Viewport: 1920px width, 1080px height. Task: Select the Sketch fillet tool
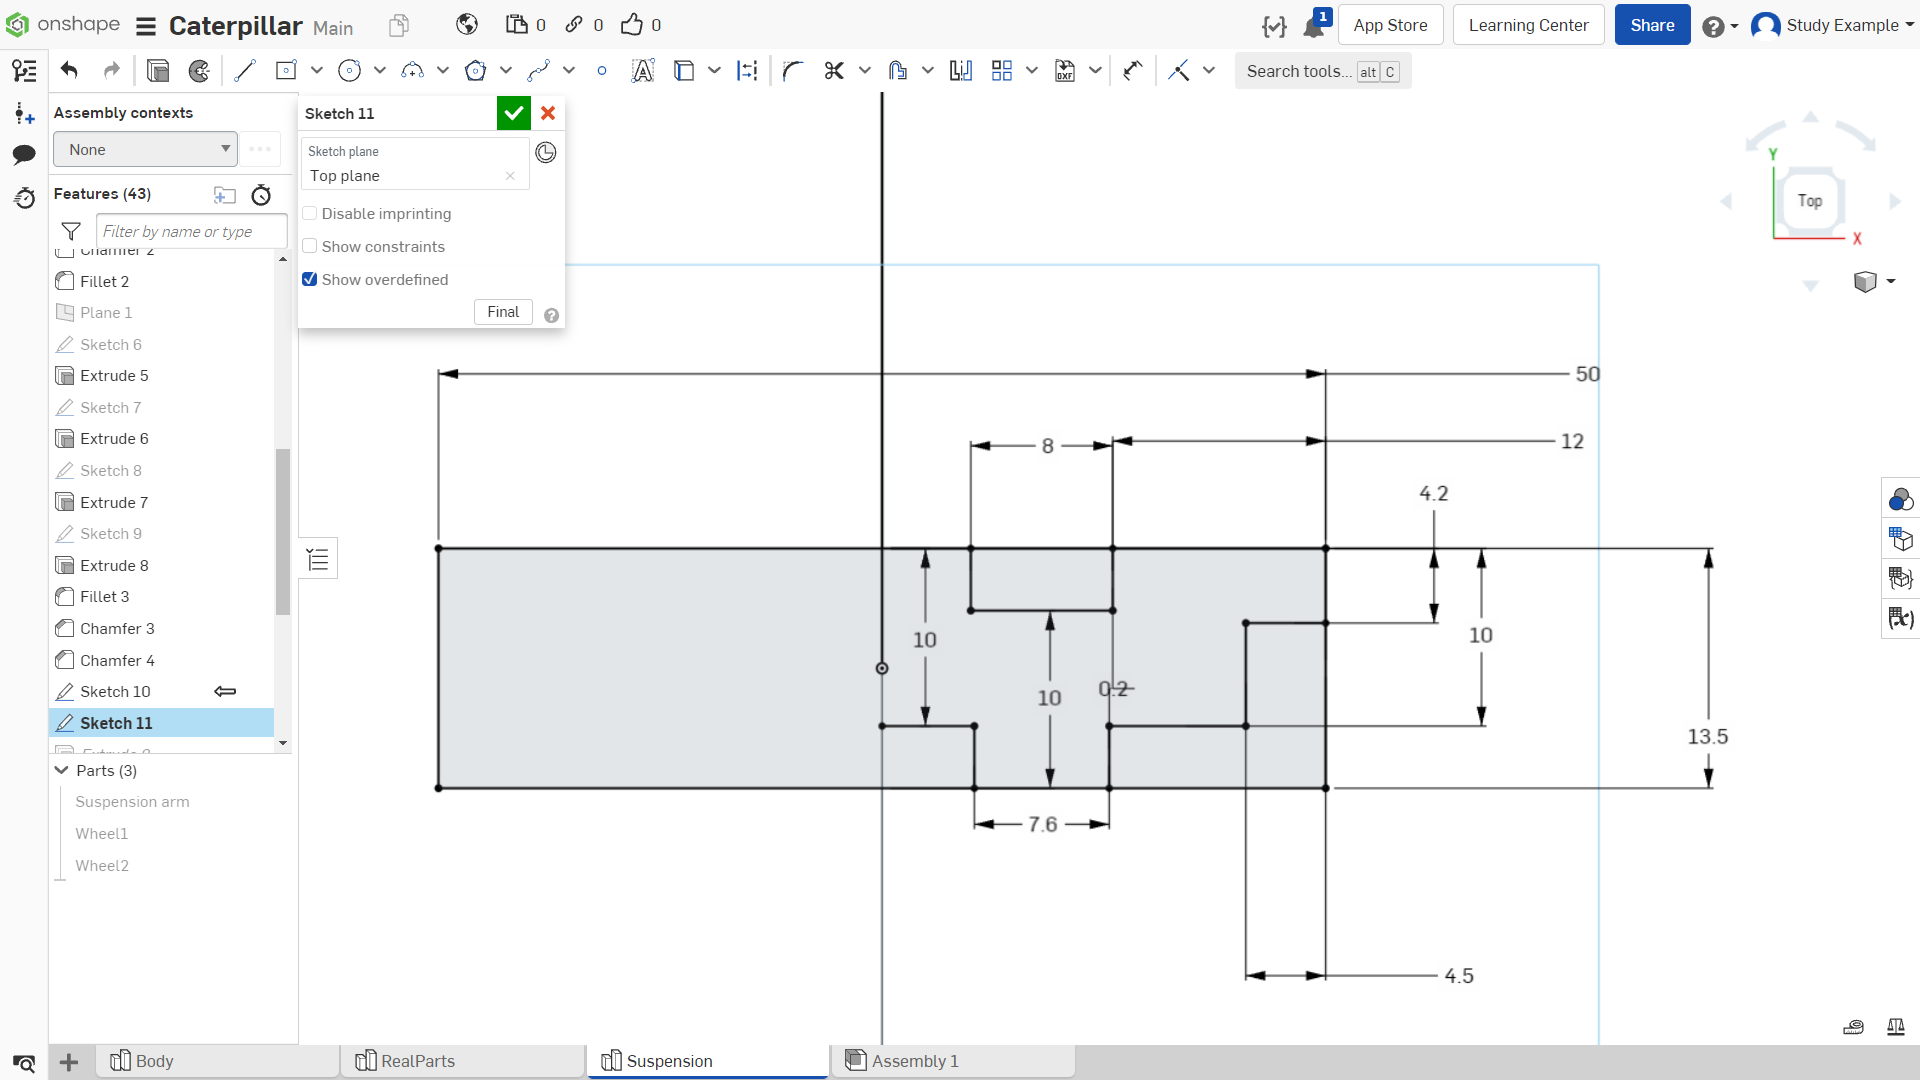793,71
